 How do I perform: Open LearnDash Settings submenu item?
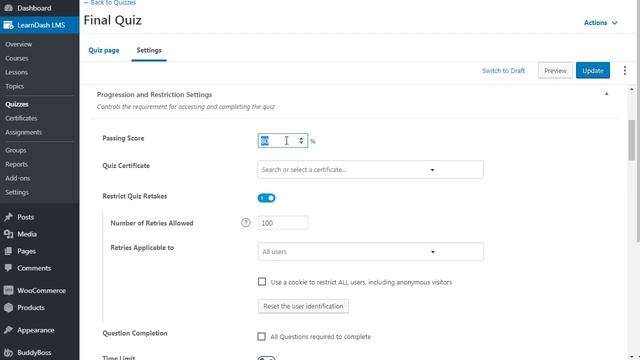[x=17, y=192]
